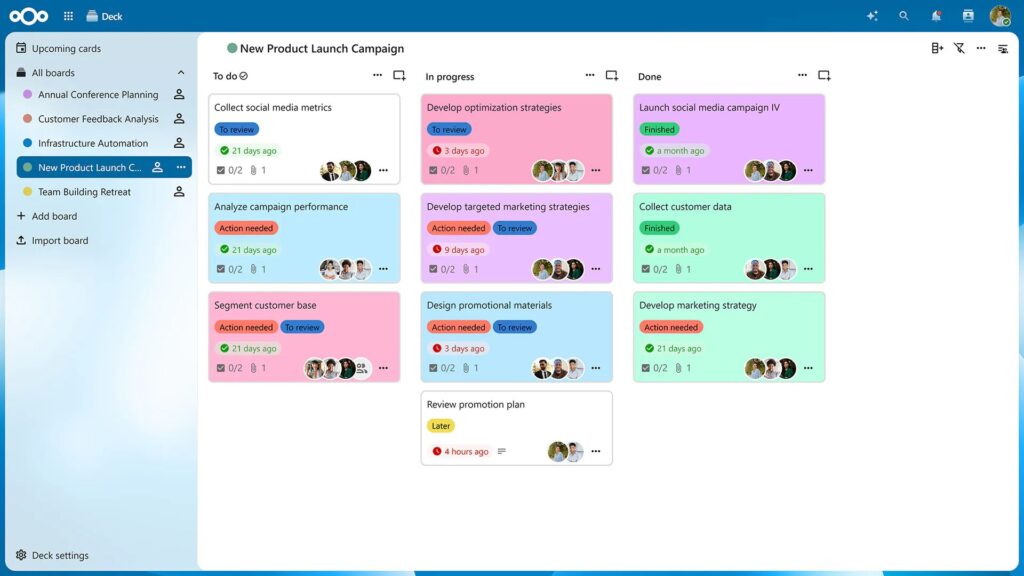Open the unified search magnifier
Screen dimensions: 1024x576
(x=904, y=16)
